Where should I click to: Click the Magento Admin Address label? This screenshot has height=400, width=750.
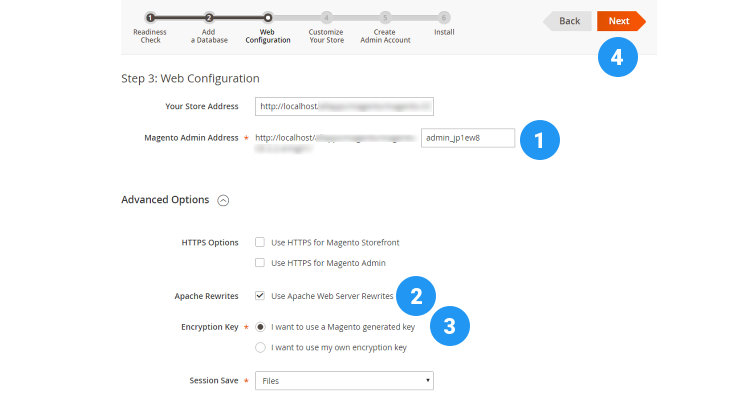191,138
